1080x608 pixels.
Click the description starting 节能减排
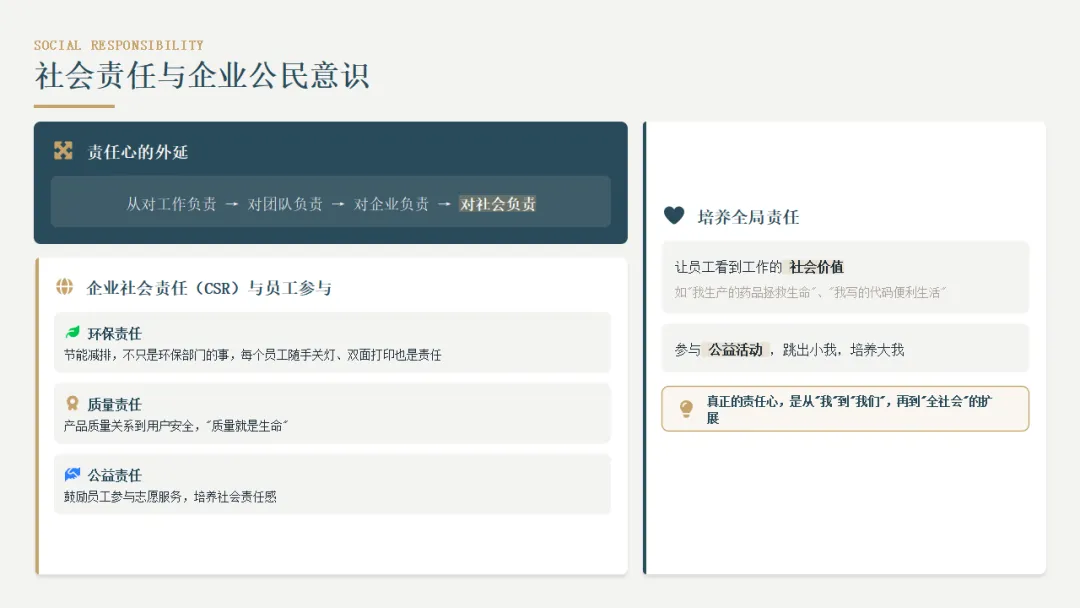tap(253, 355)
